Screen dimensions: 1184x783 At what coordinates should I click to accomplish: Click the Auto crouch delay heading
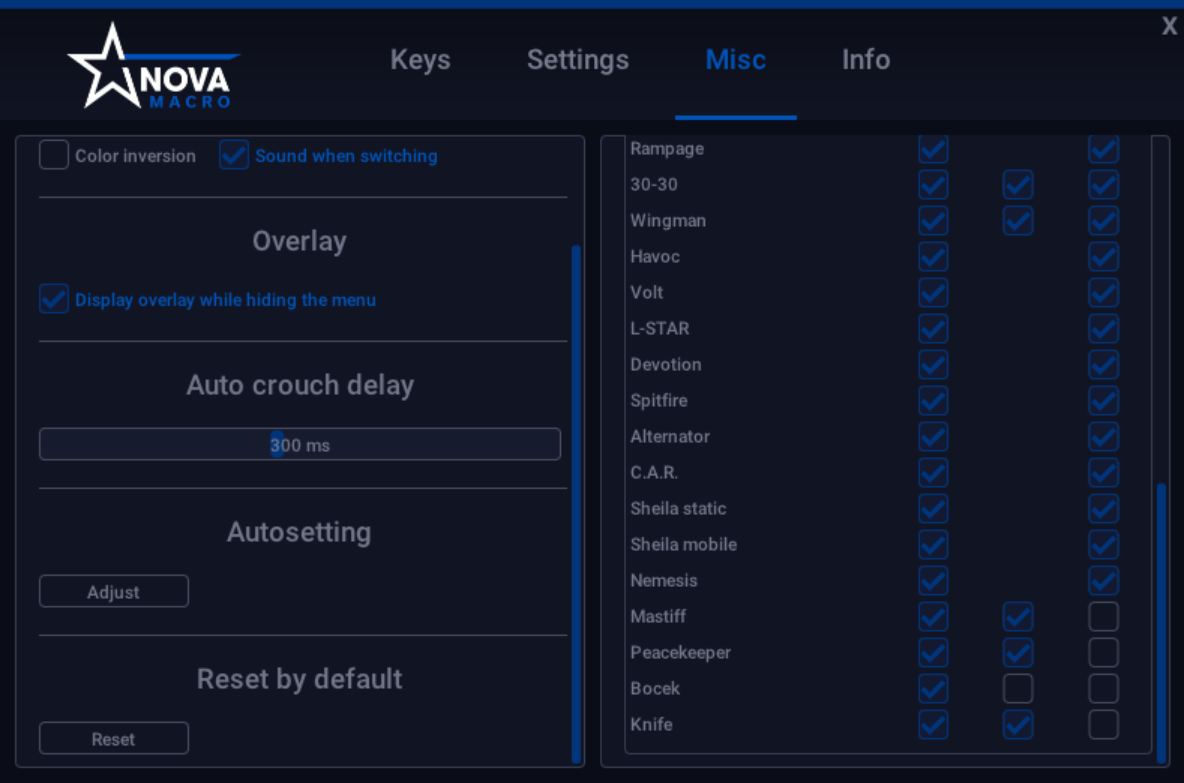coord(300,385)
